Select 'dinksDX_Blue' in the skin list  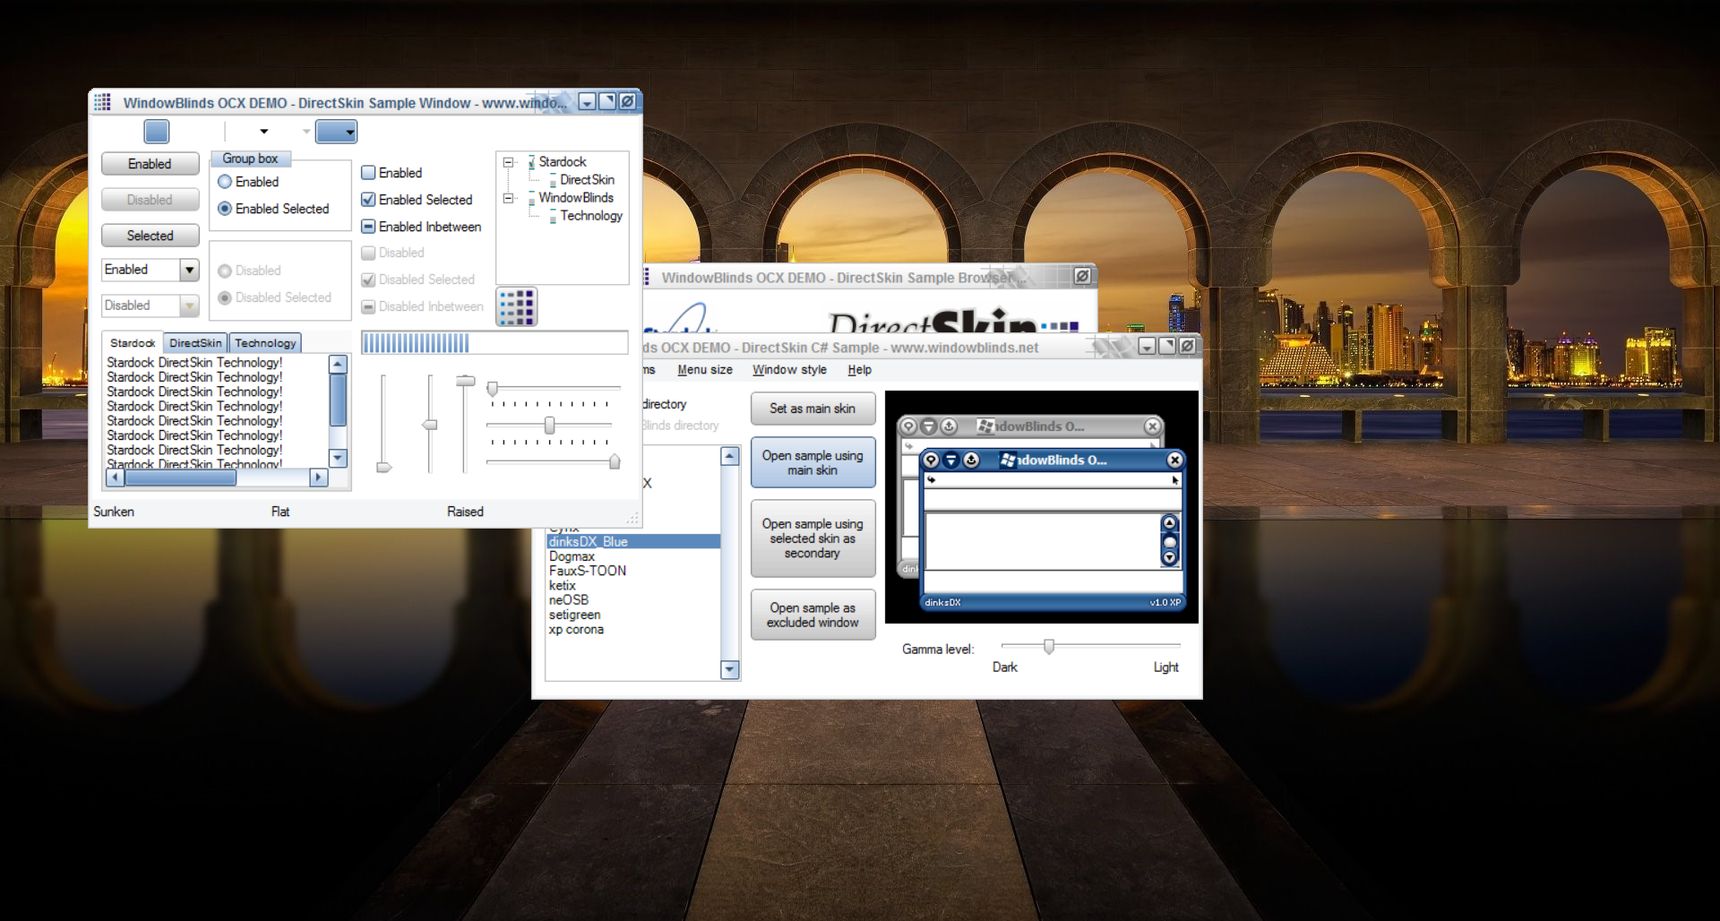[633, 541]
